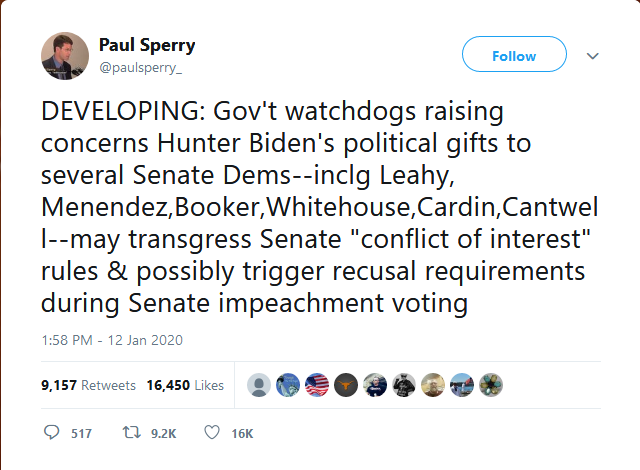Click the default gray silhouette liker avatar
This screenshot has width=640, height=470.
tap(259, 385)
